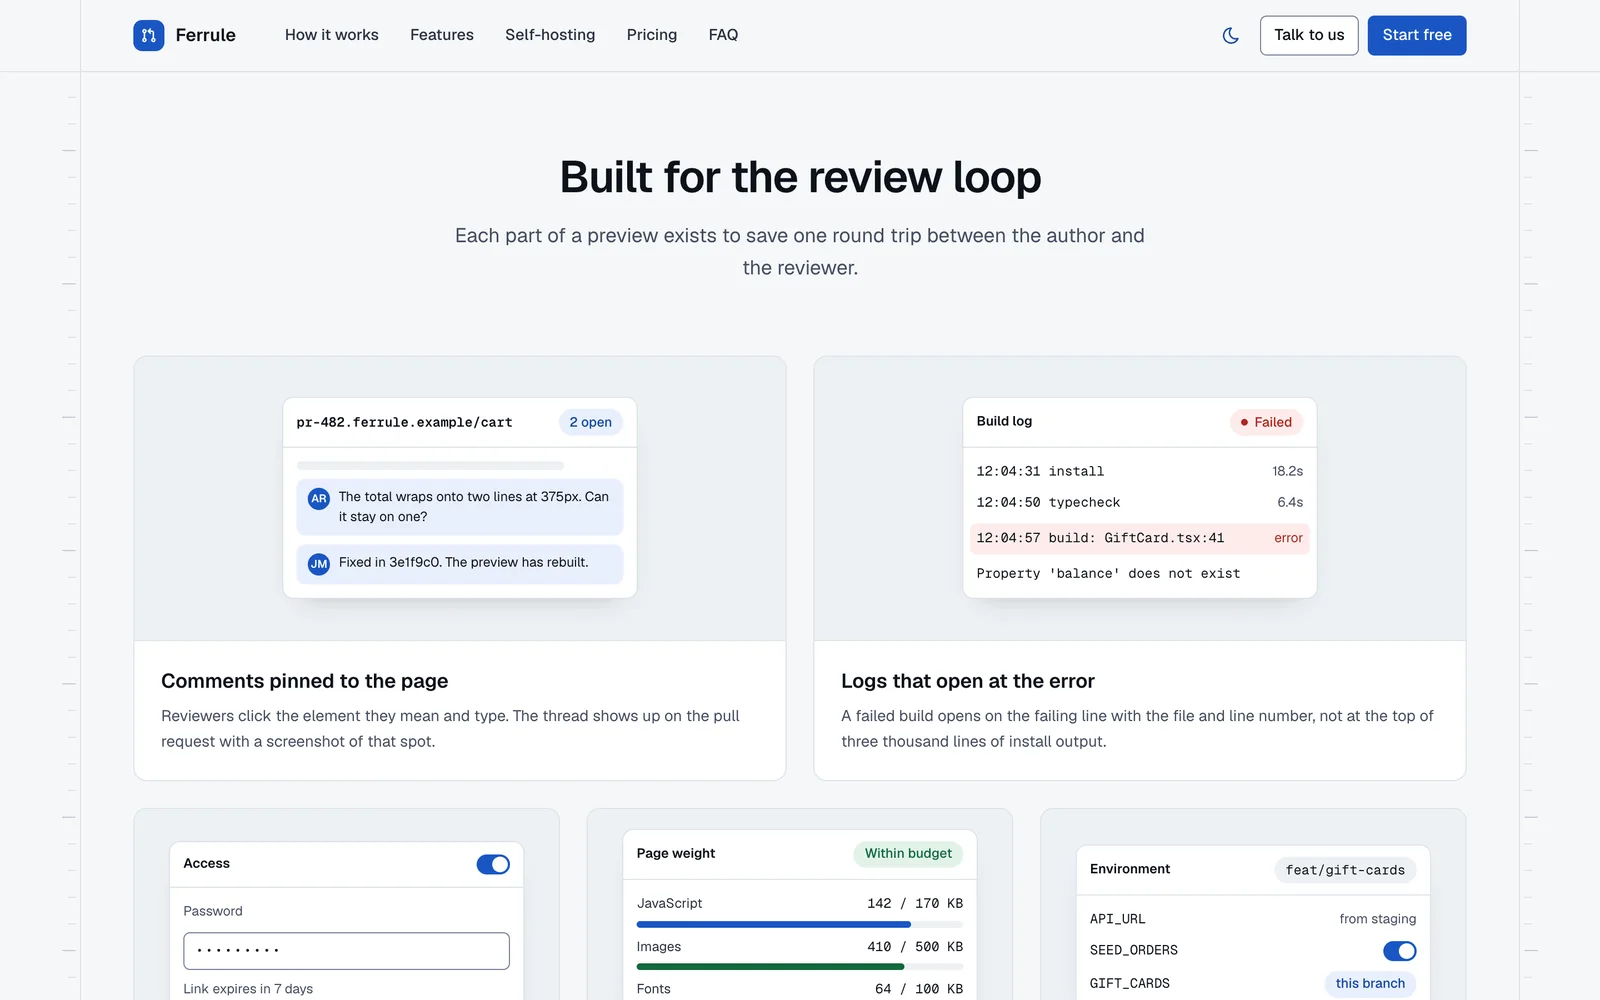Click the Talk to us button
Screen dimensions: 1600x1000
pos(1309,35)
